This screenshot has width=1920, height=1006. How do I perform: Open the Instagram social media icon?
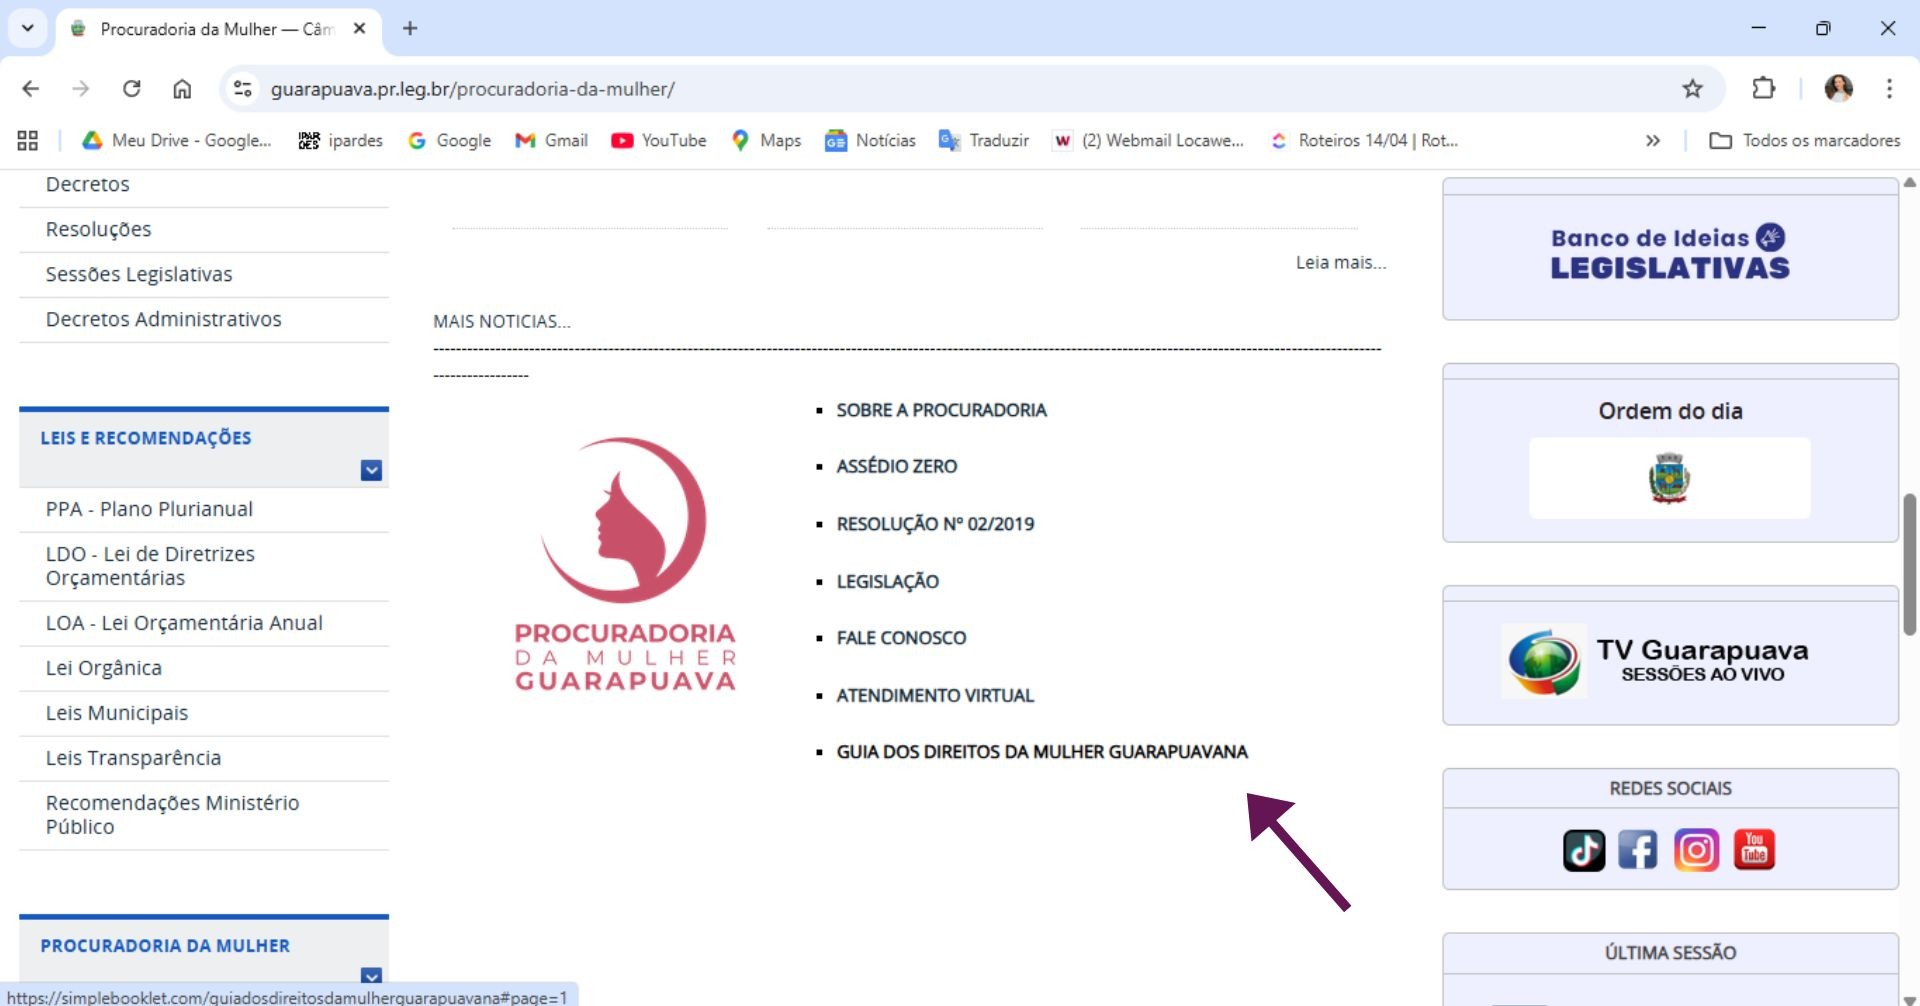(1696, 850)
